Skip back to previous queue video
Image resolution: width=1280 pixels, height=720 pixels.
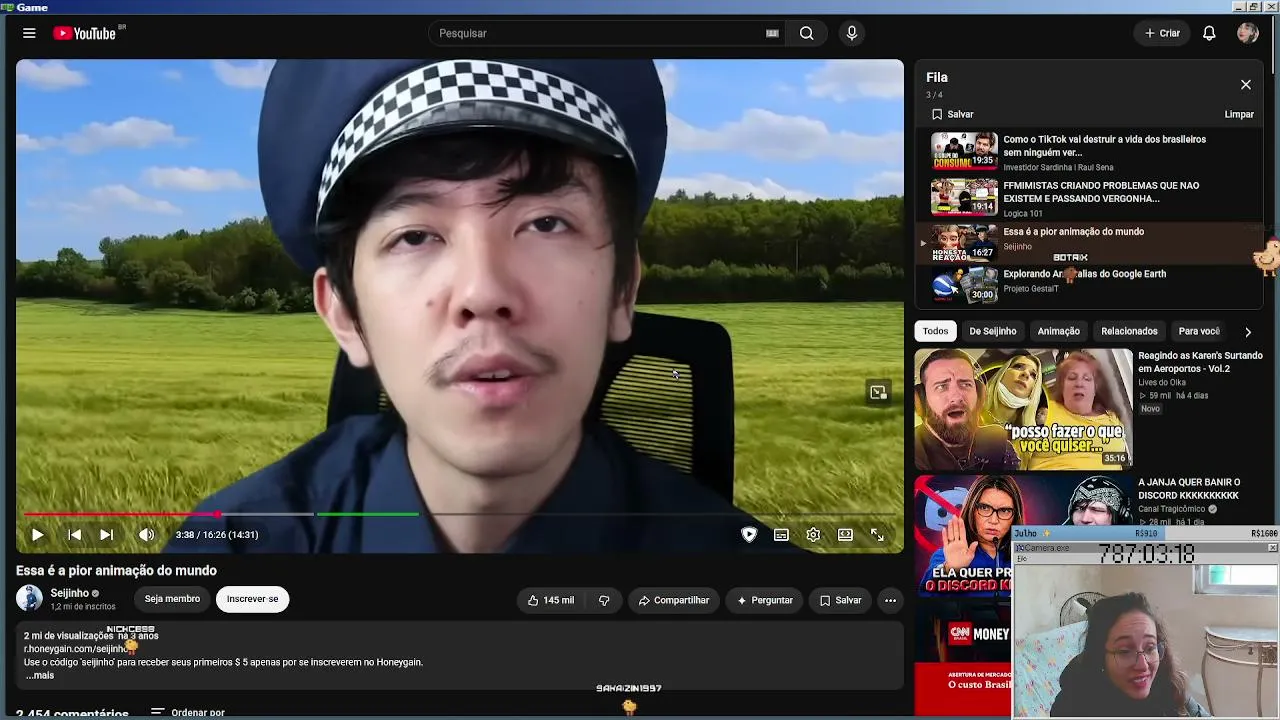pos(74,535)
